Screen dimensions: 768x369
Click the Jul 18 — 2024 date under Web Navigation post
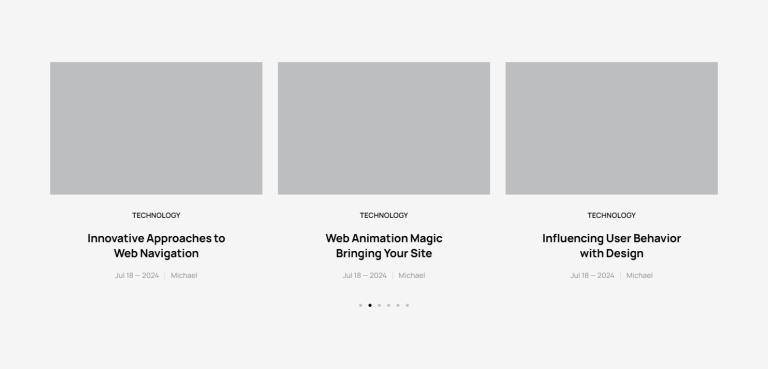(137, 275)
